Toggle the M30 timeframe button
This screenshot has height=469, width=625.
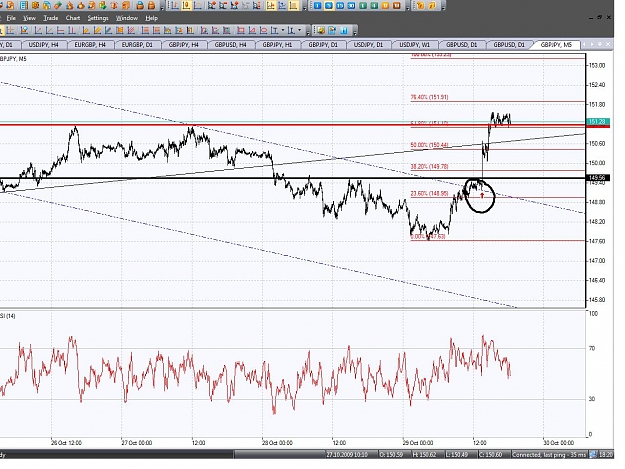351,6
